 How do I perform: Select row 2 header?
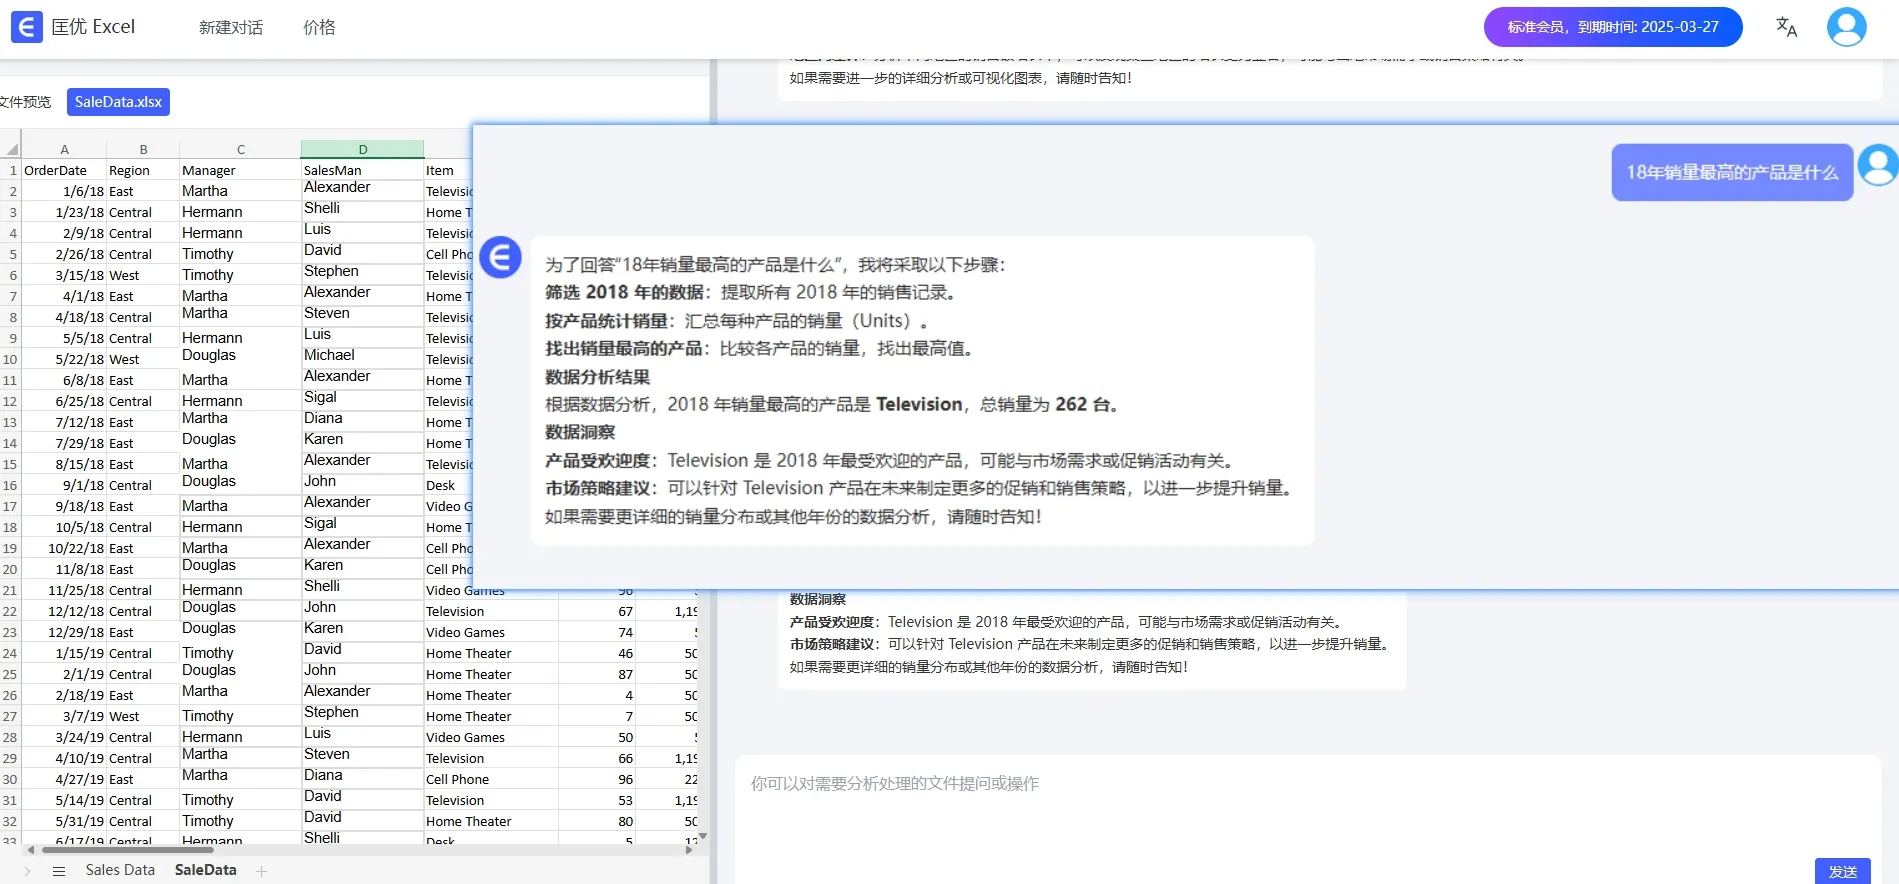[11, 191]
